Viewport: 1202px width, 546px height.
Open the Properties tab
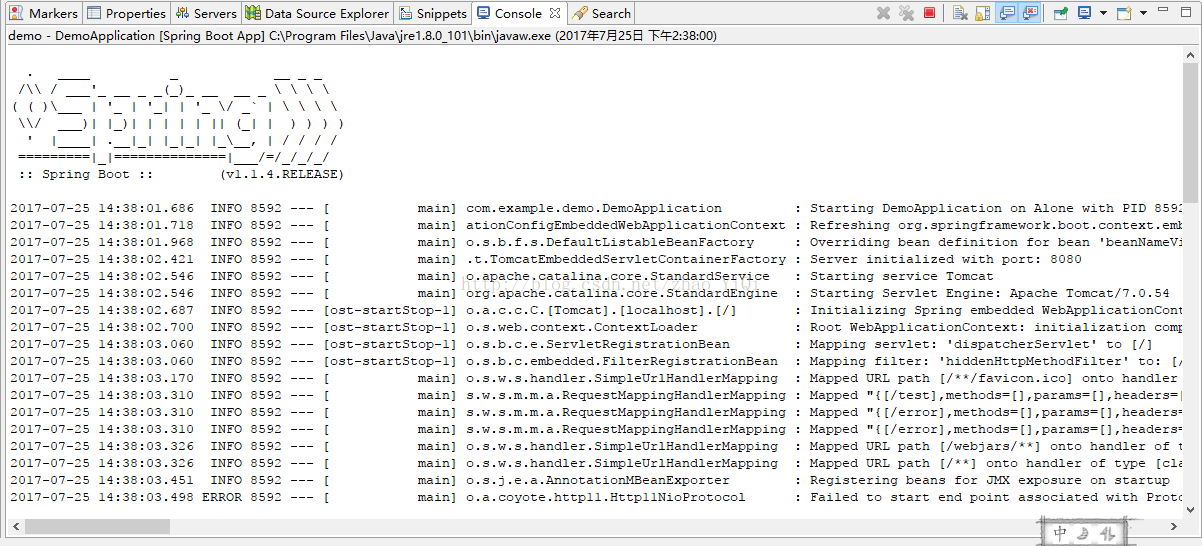pos(126,13)
